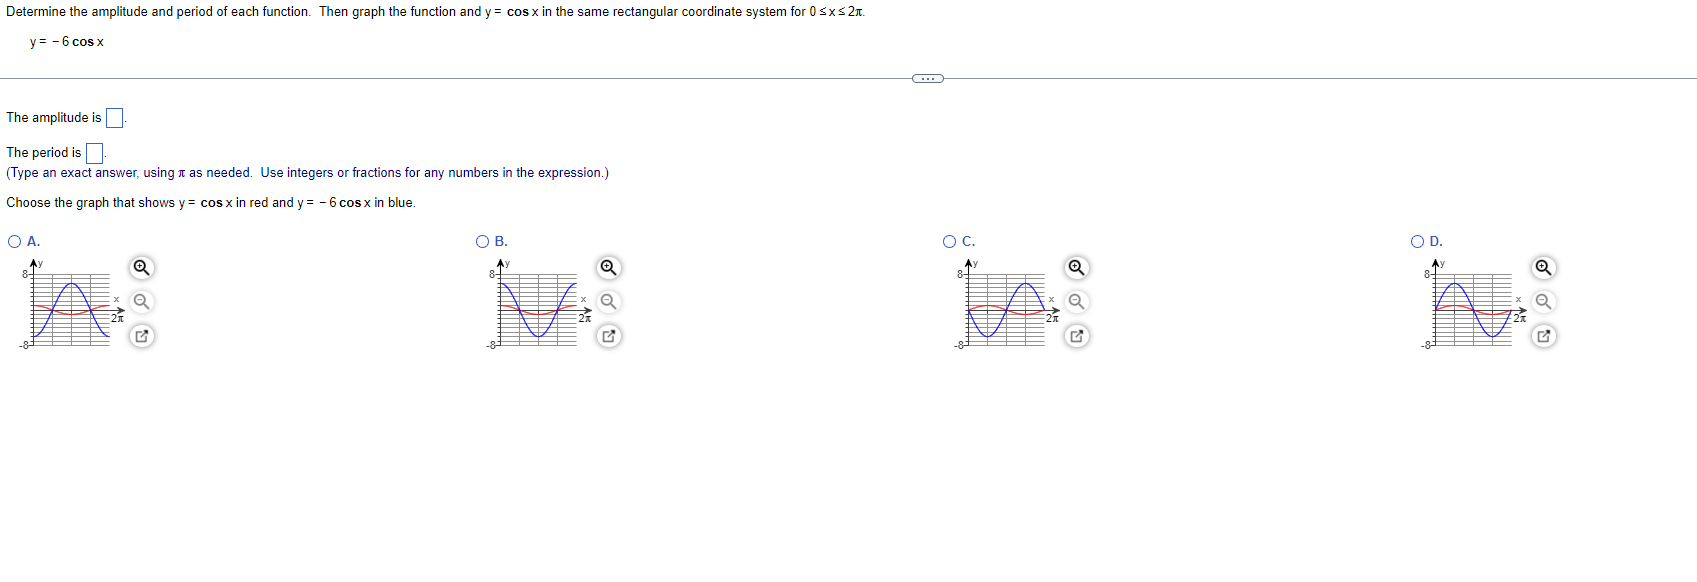
Task: Click the amplitude answer box
Action: 114,117
